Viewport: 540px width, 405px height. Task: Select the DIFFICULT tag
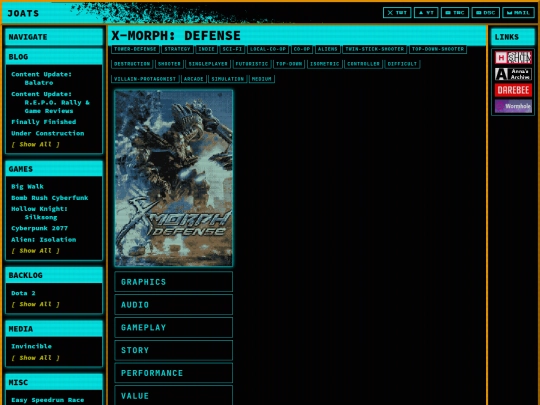402,64
